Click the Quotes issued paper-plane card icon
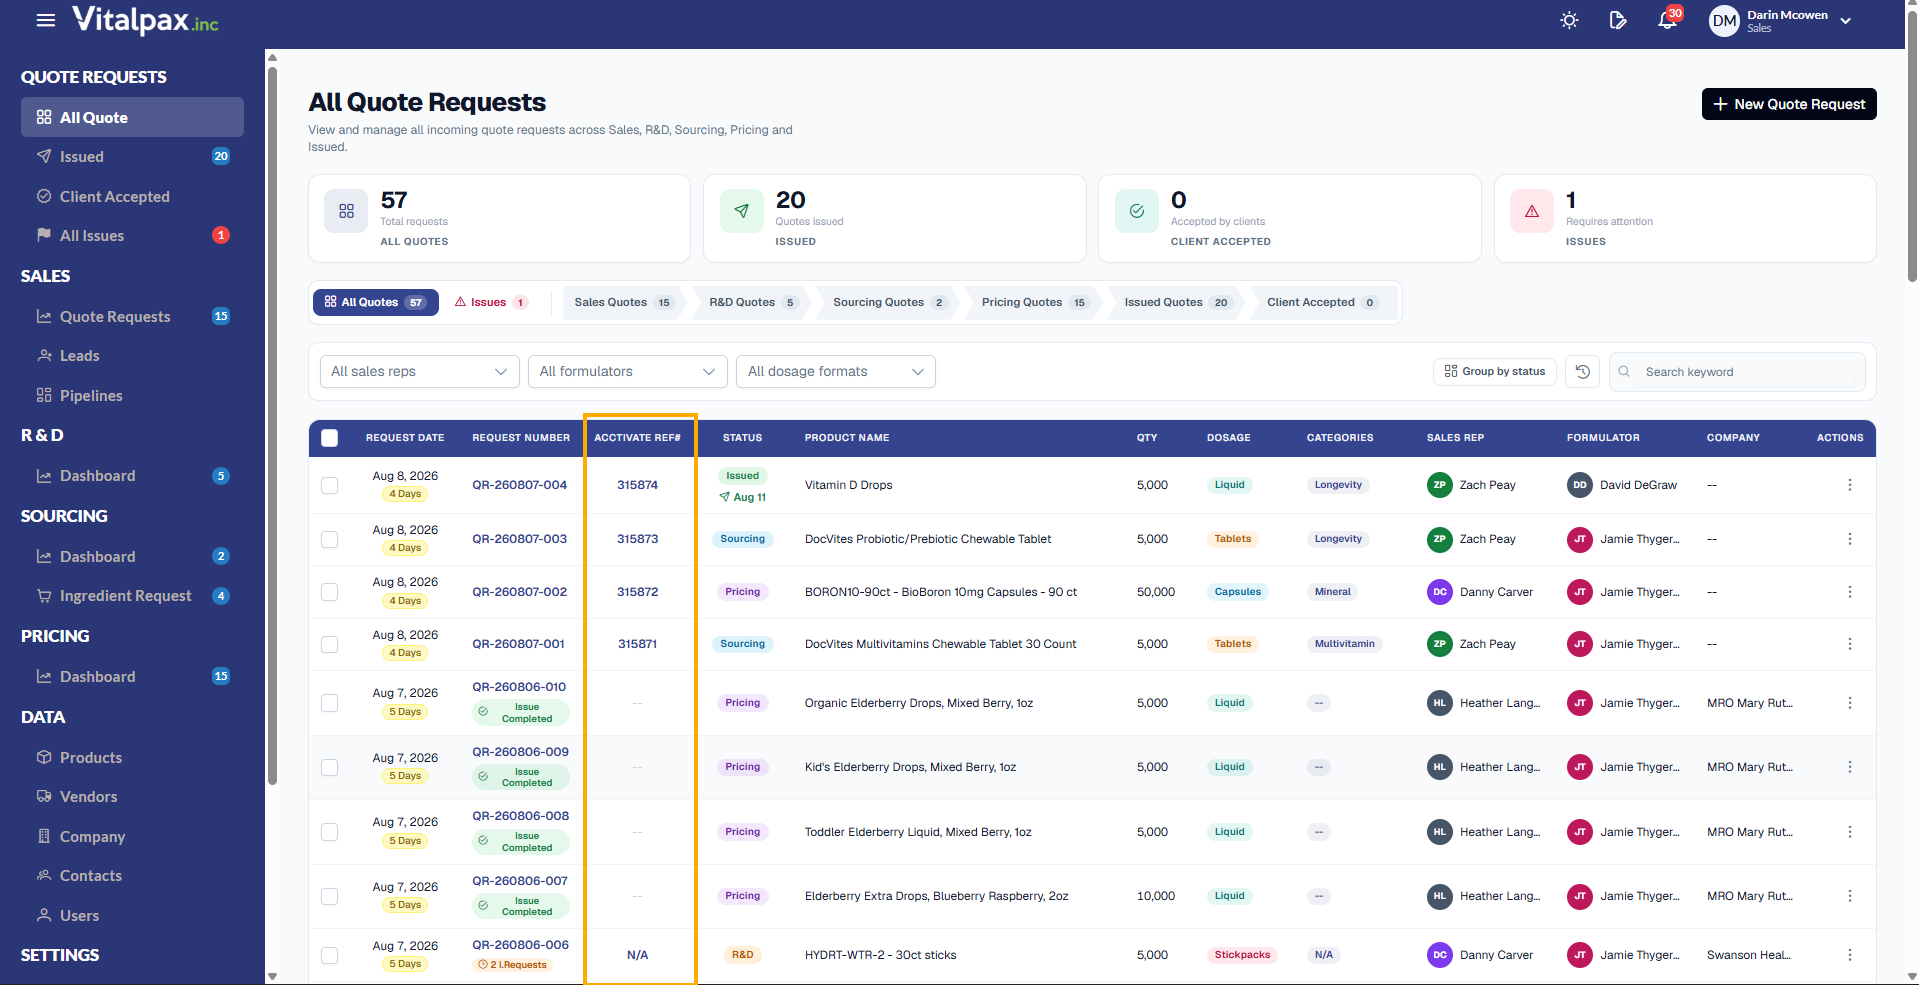 pos(741,211)
